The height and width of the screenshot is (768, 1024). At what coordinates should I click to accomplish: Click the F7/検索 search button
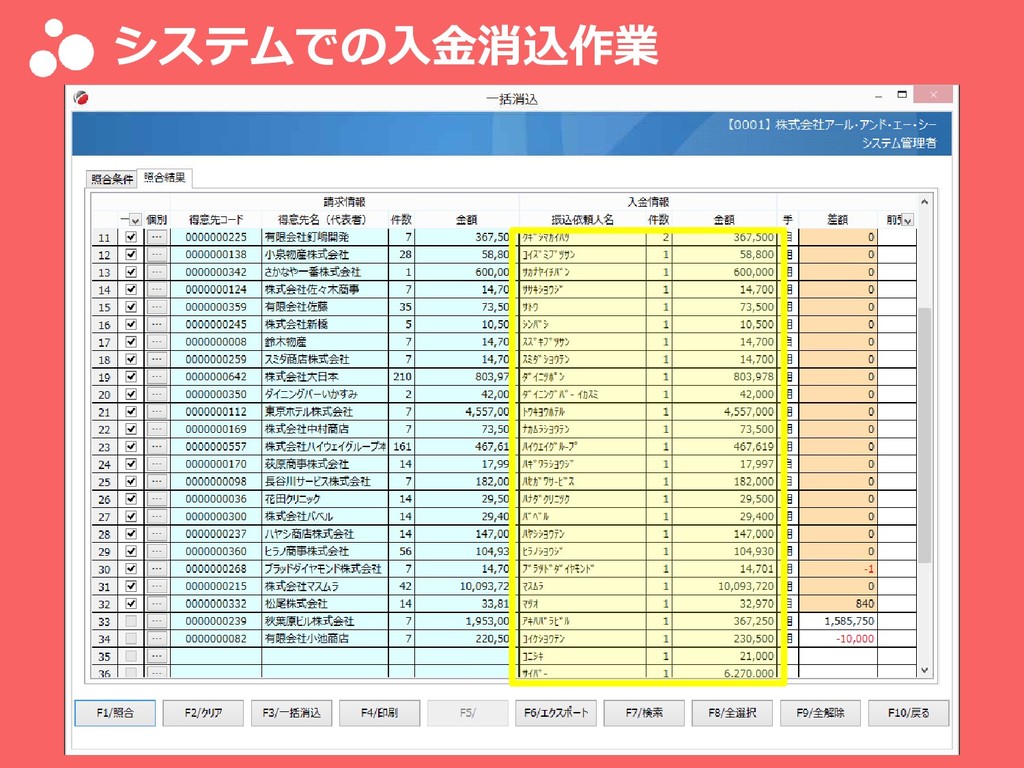click(644, 713)
